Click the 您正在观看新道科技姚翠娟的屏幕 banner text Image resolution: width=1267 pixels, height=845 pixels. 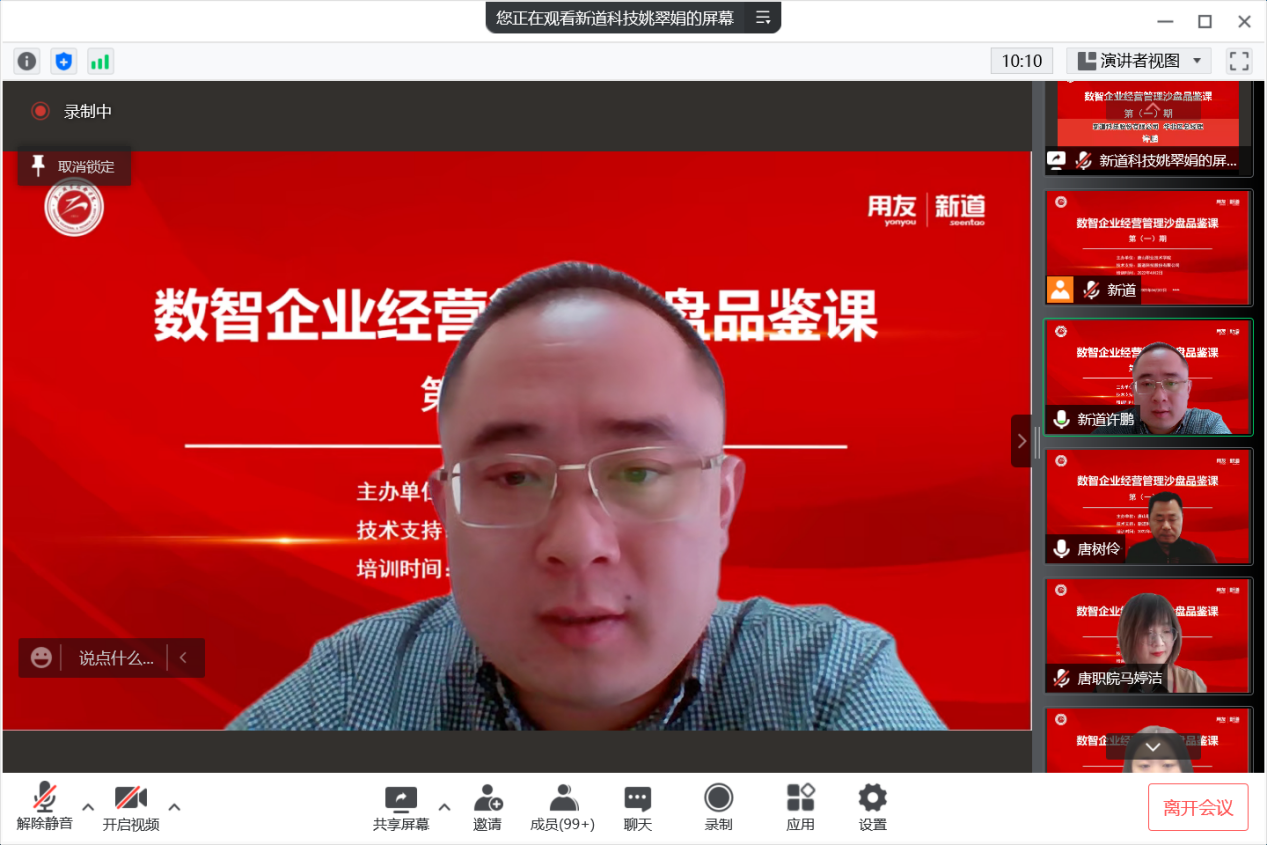pos(615,17)
